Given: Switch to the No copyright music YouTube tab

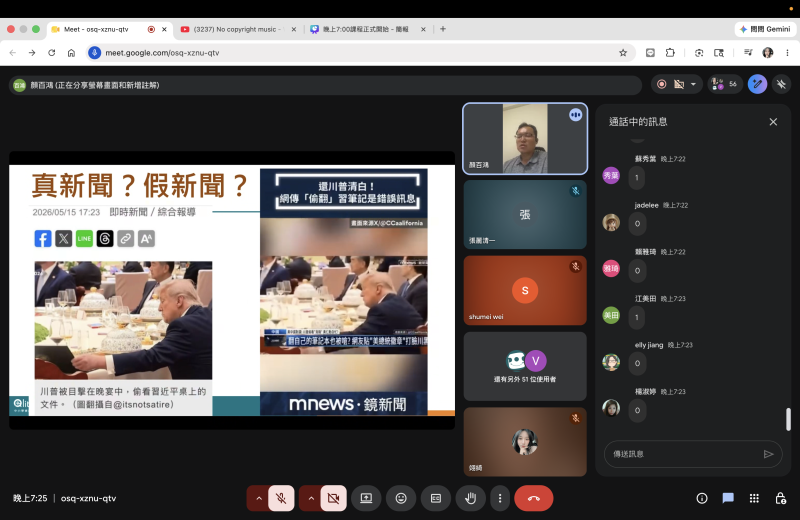Looking at the screenshot, I should [236, 29].
